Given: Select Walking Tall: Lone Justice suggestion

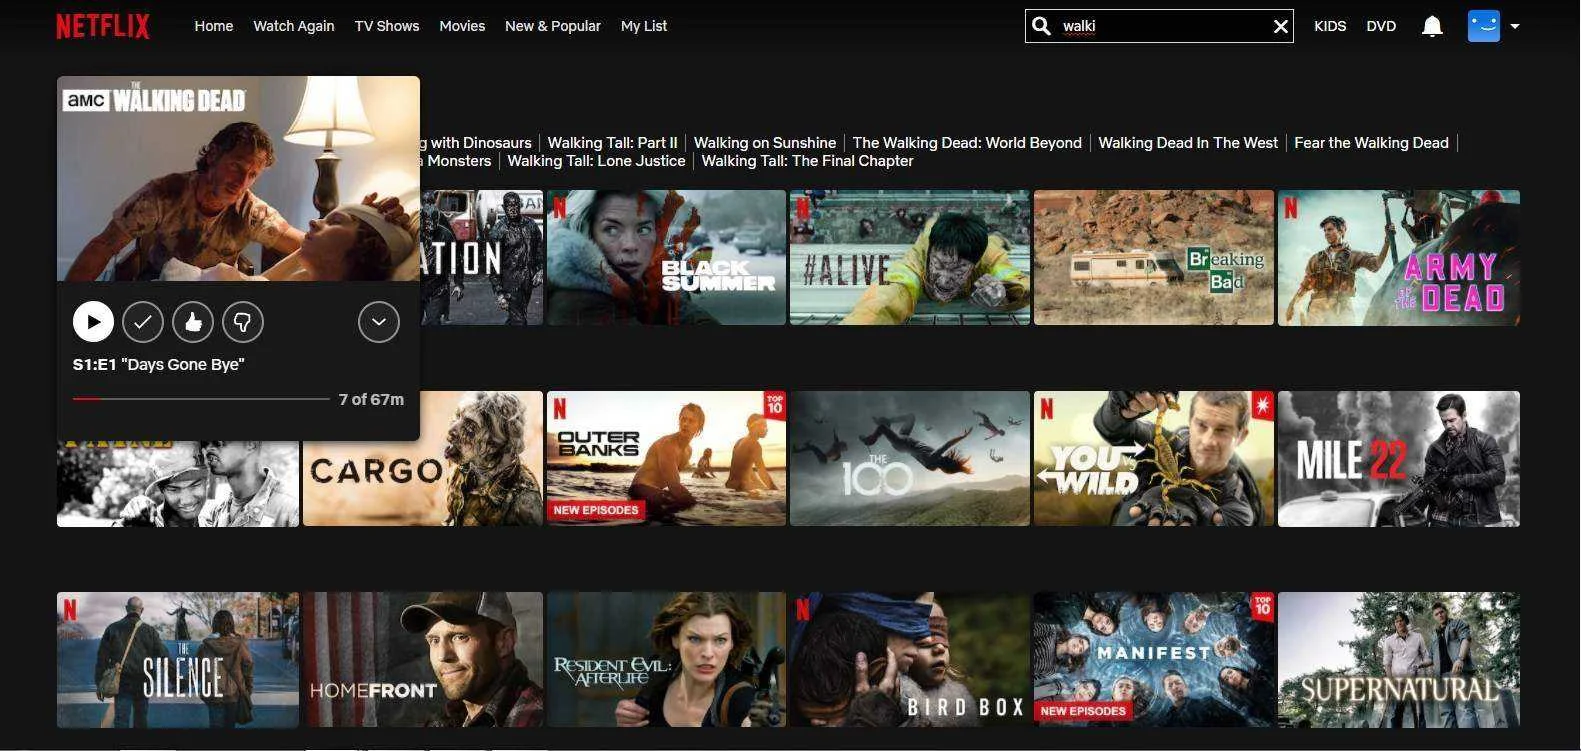Looking at the screenshot, I should click(596, 161).
